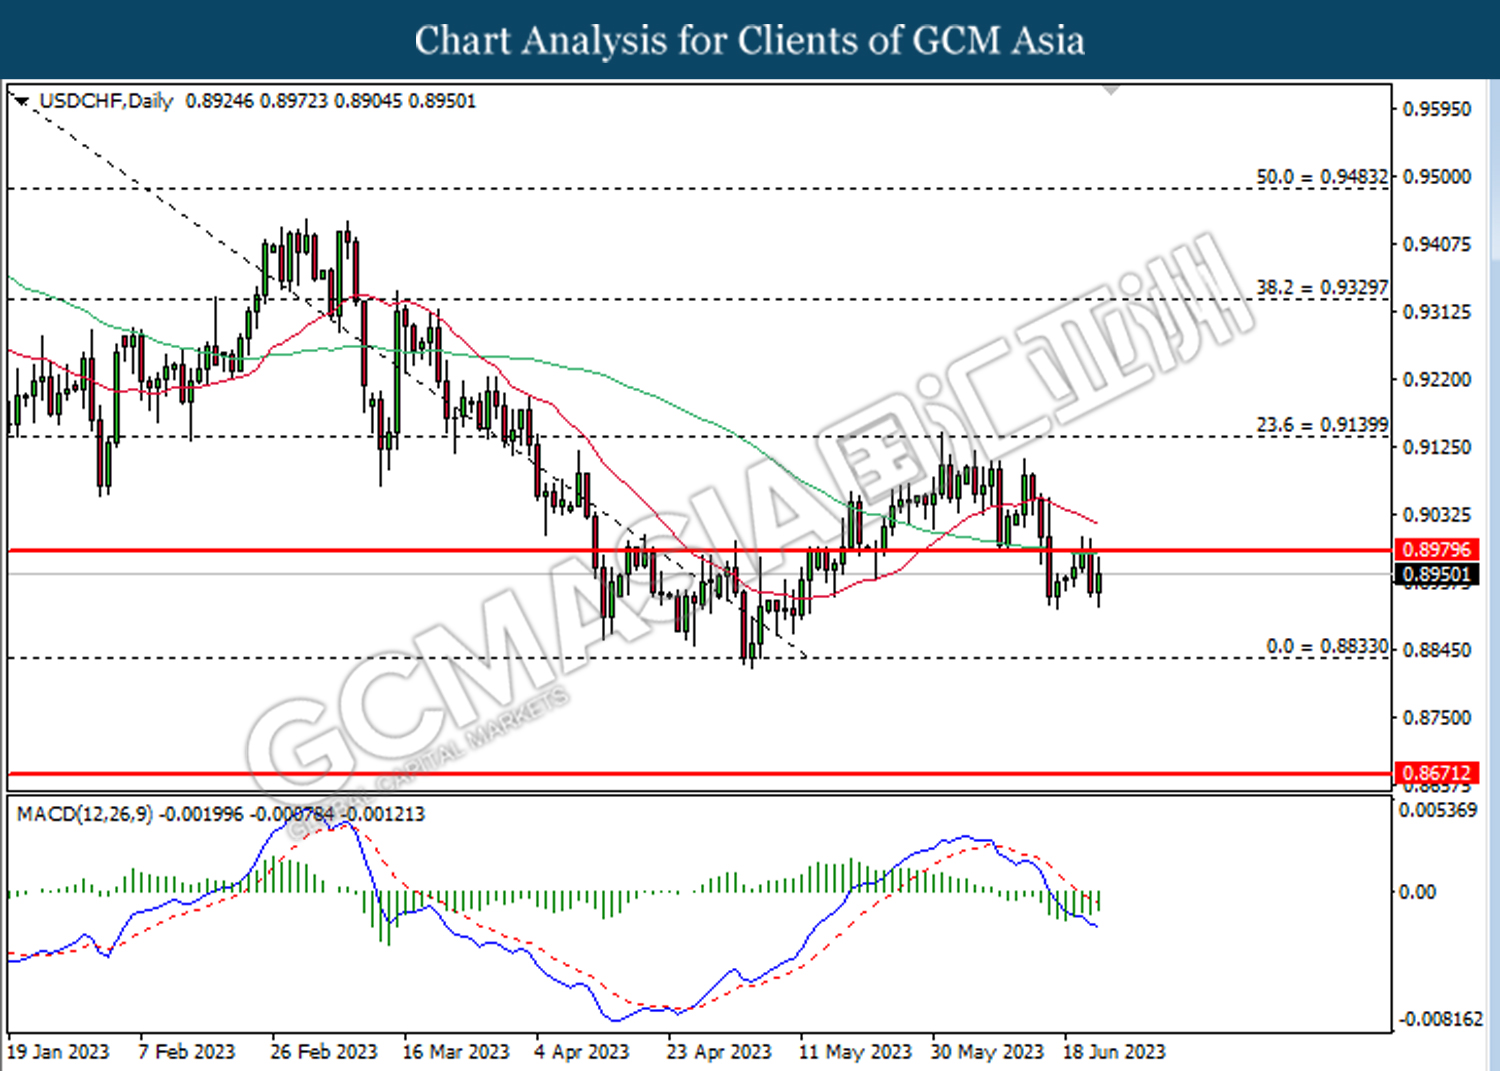Click the MACD scale value -0.008162
Screen dimensions: 1500x1071
point(1441,1019)
